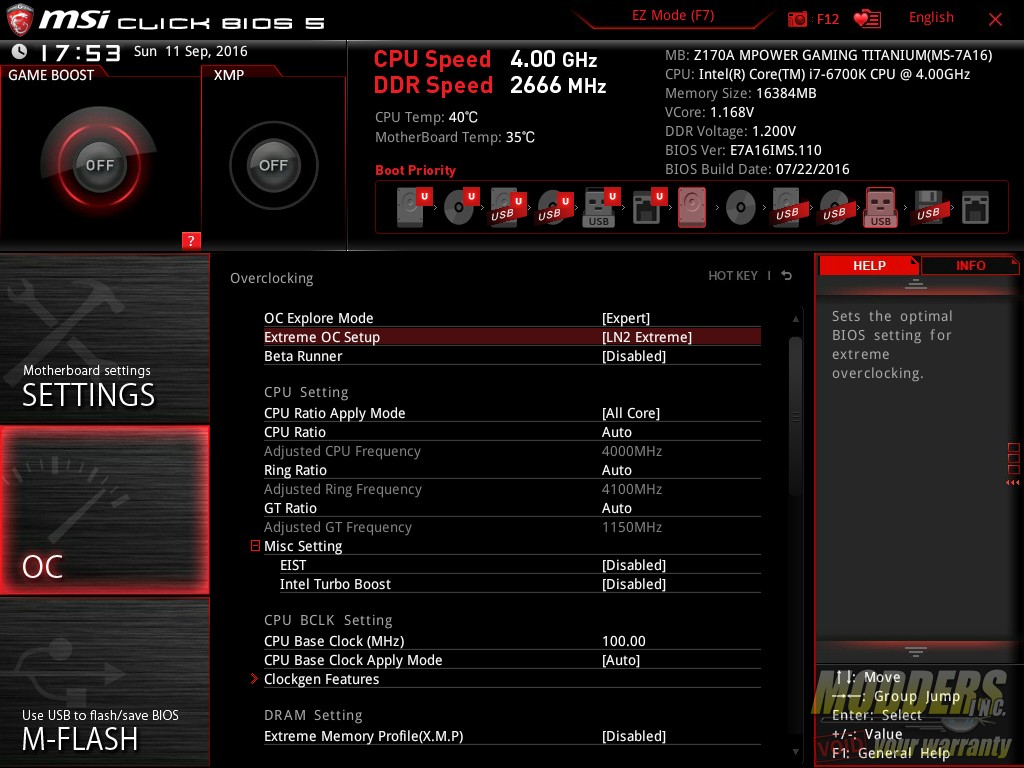This screenshot has width=1024, height=768.
Task: Select the legacy CD/DVD boot icon without badge
Action: pyautogui.click(x=741, y=208)
